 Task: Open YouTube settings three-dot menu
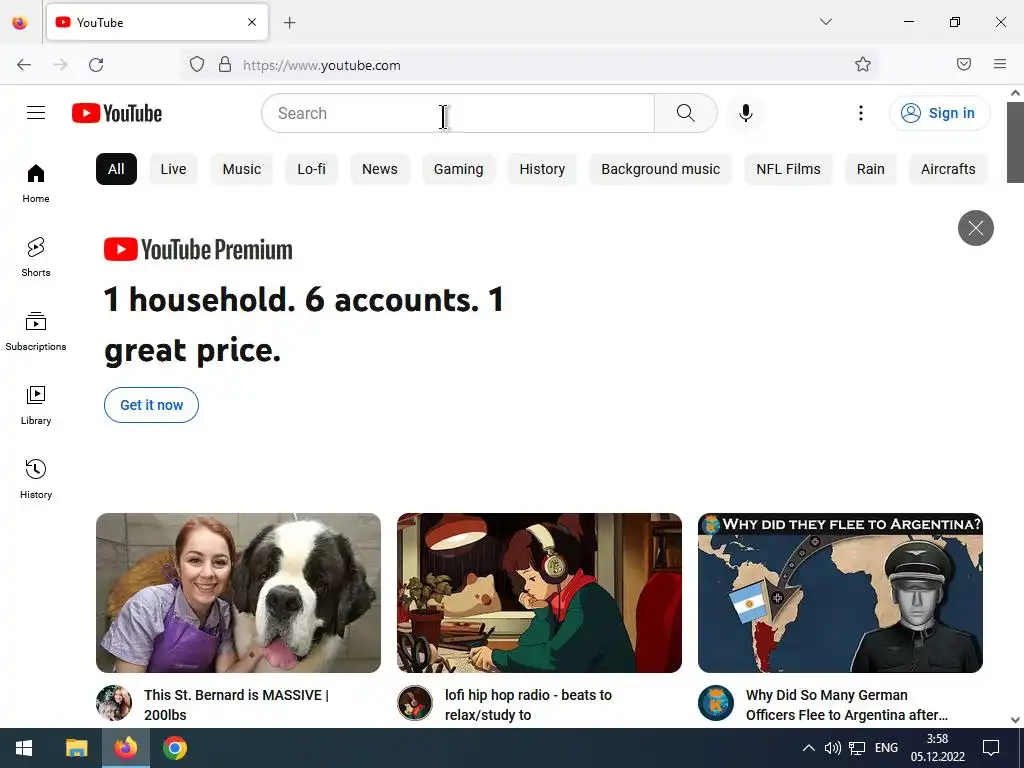click(861, 113)
